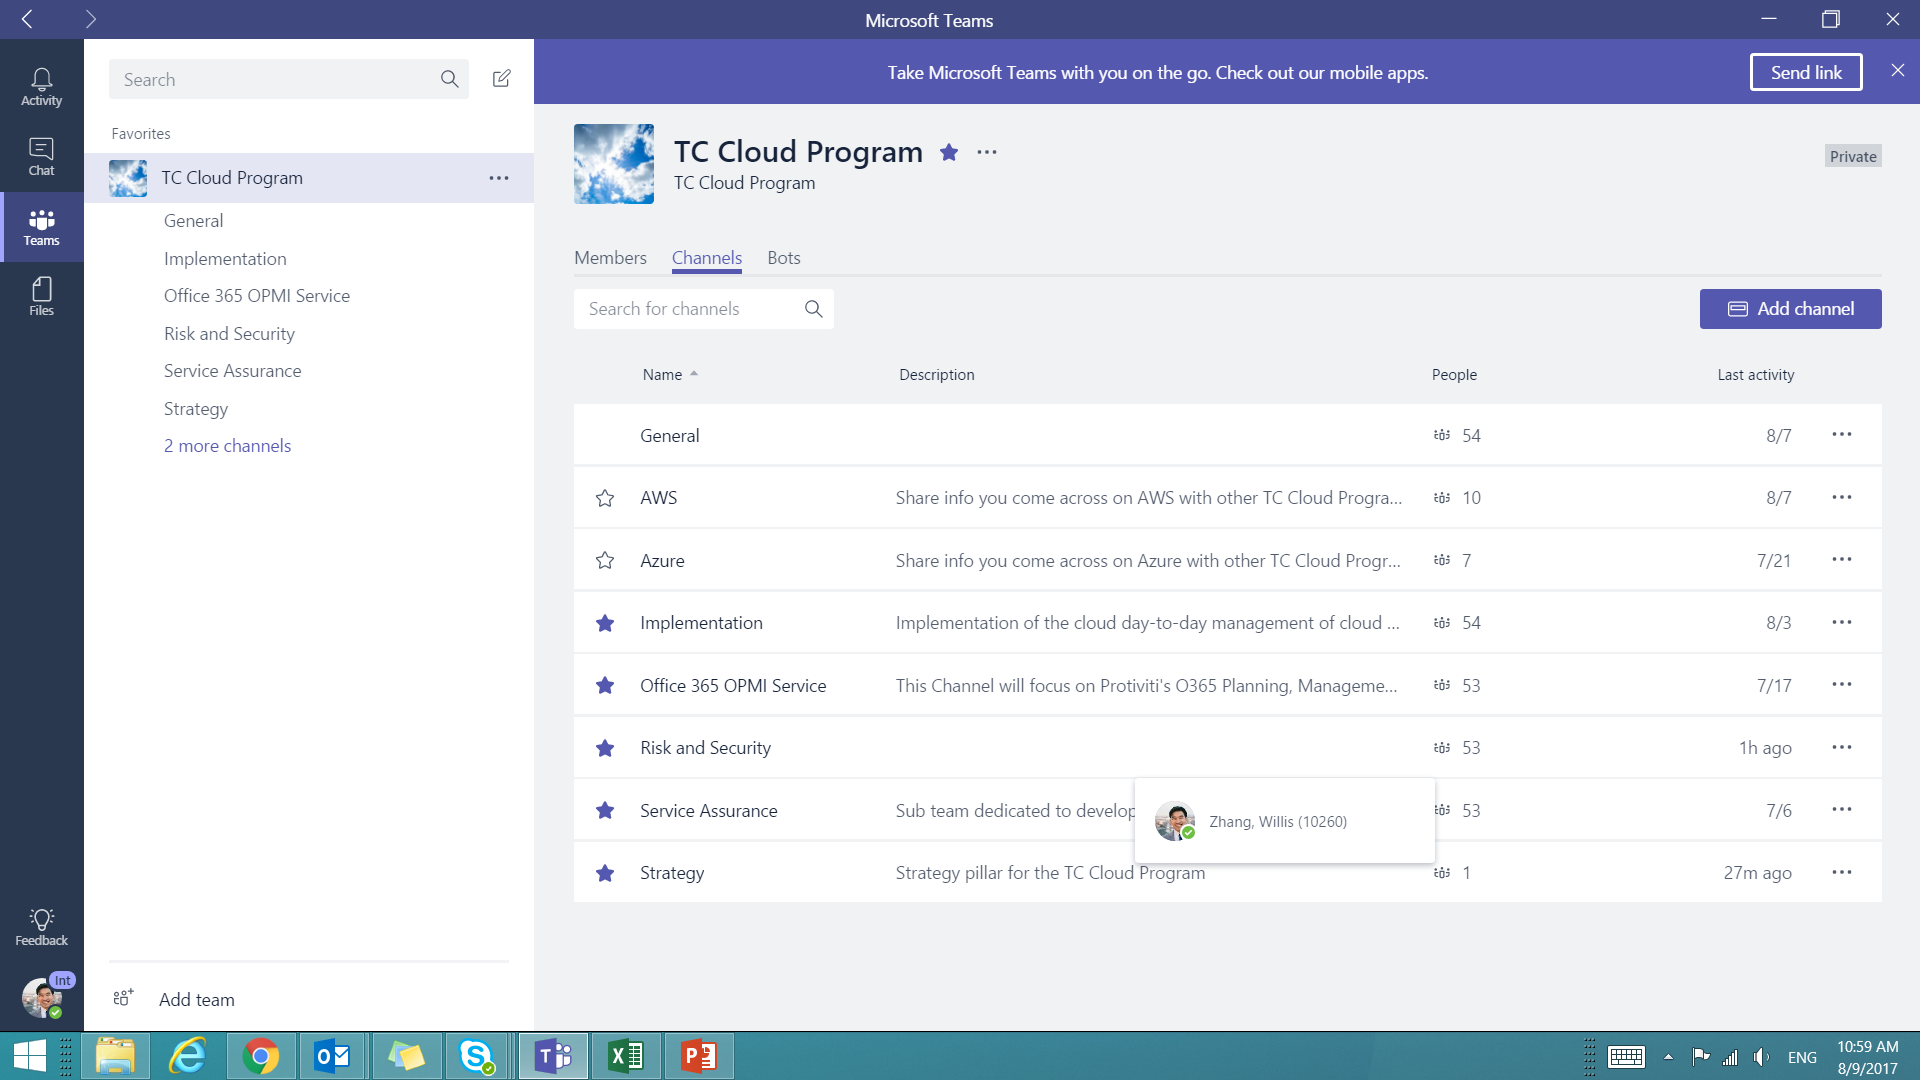This screenshot has width=1920, height=1080.
Task: Click the new chat compose icon
Action: pos(502,79)
